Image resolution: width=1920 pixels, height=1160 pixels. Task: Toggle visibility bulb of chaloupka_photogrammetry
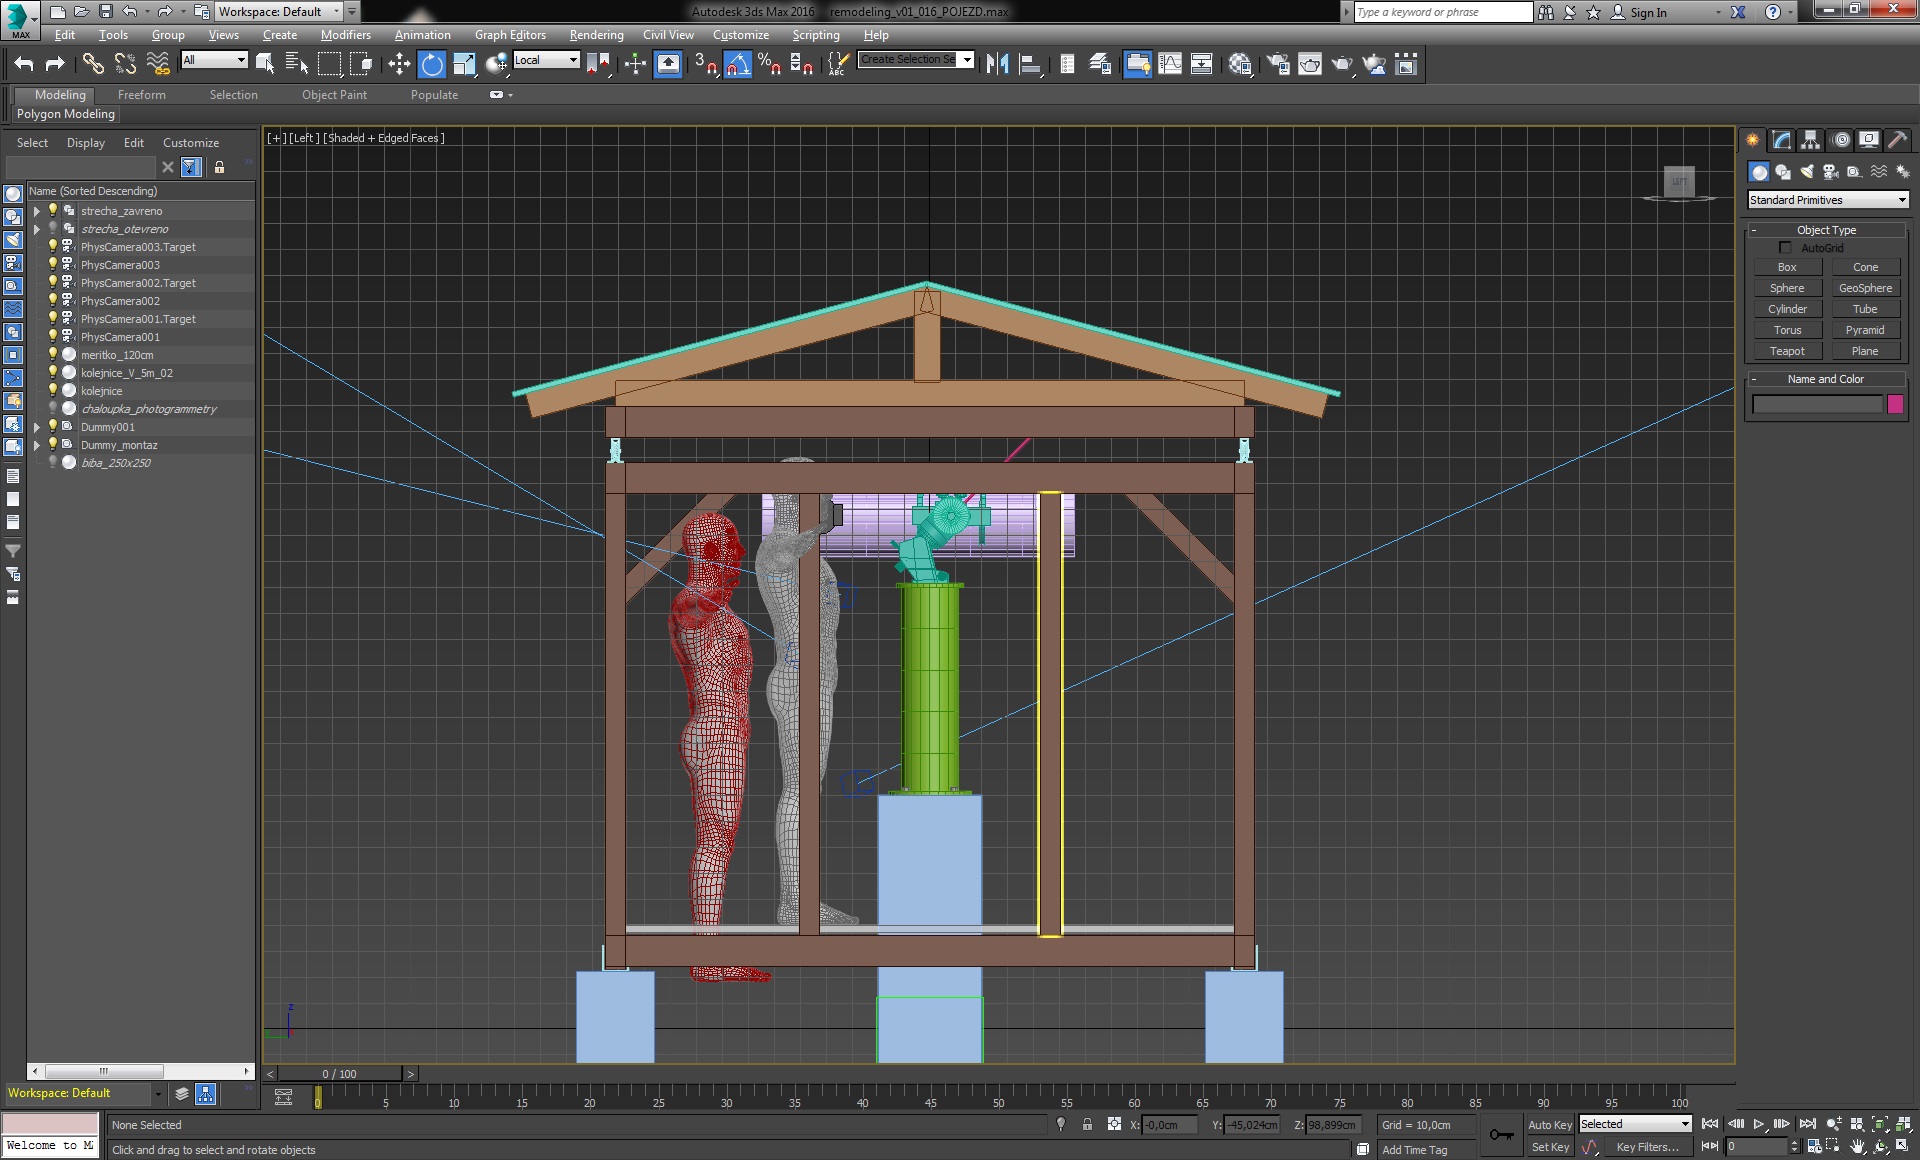click(x=53, y=408)
